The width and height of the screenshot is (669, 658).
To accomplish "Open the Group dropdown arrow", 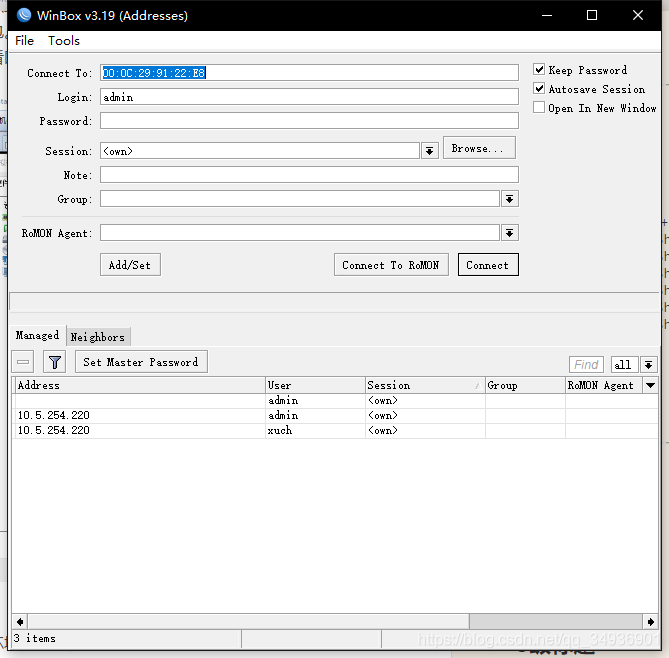I will [509, 199].
